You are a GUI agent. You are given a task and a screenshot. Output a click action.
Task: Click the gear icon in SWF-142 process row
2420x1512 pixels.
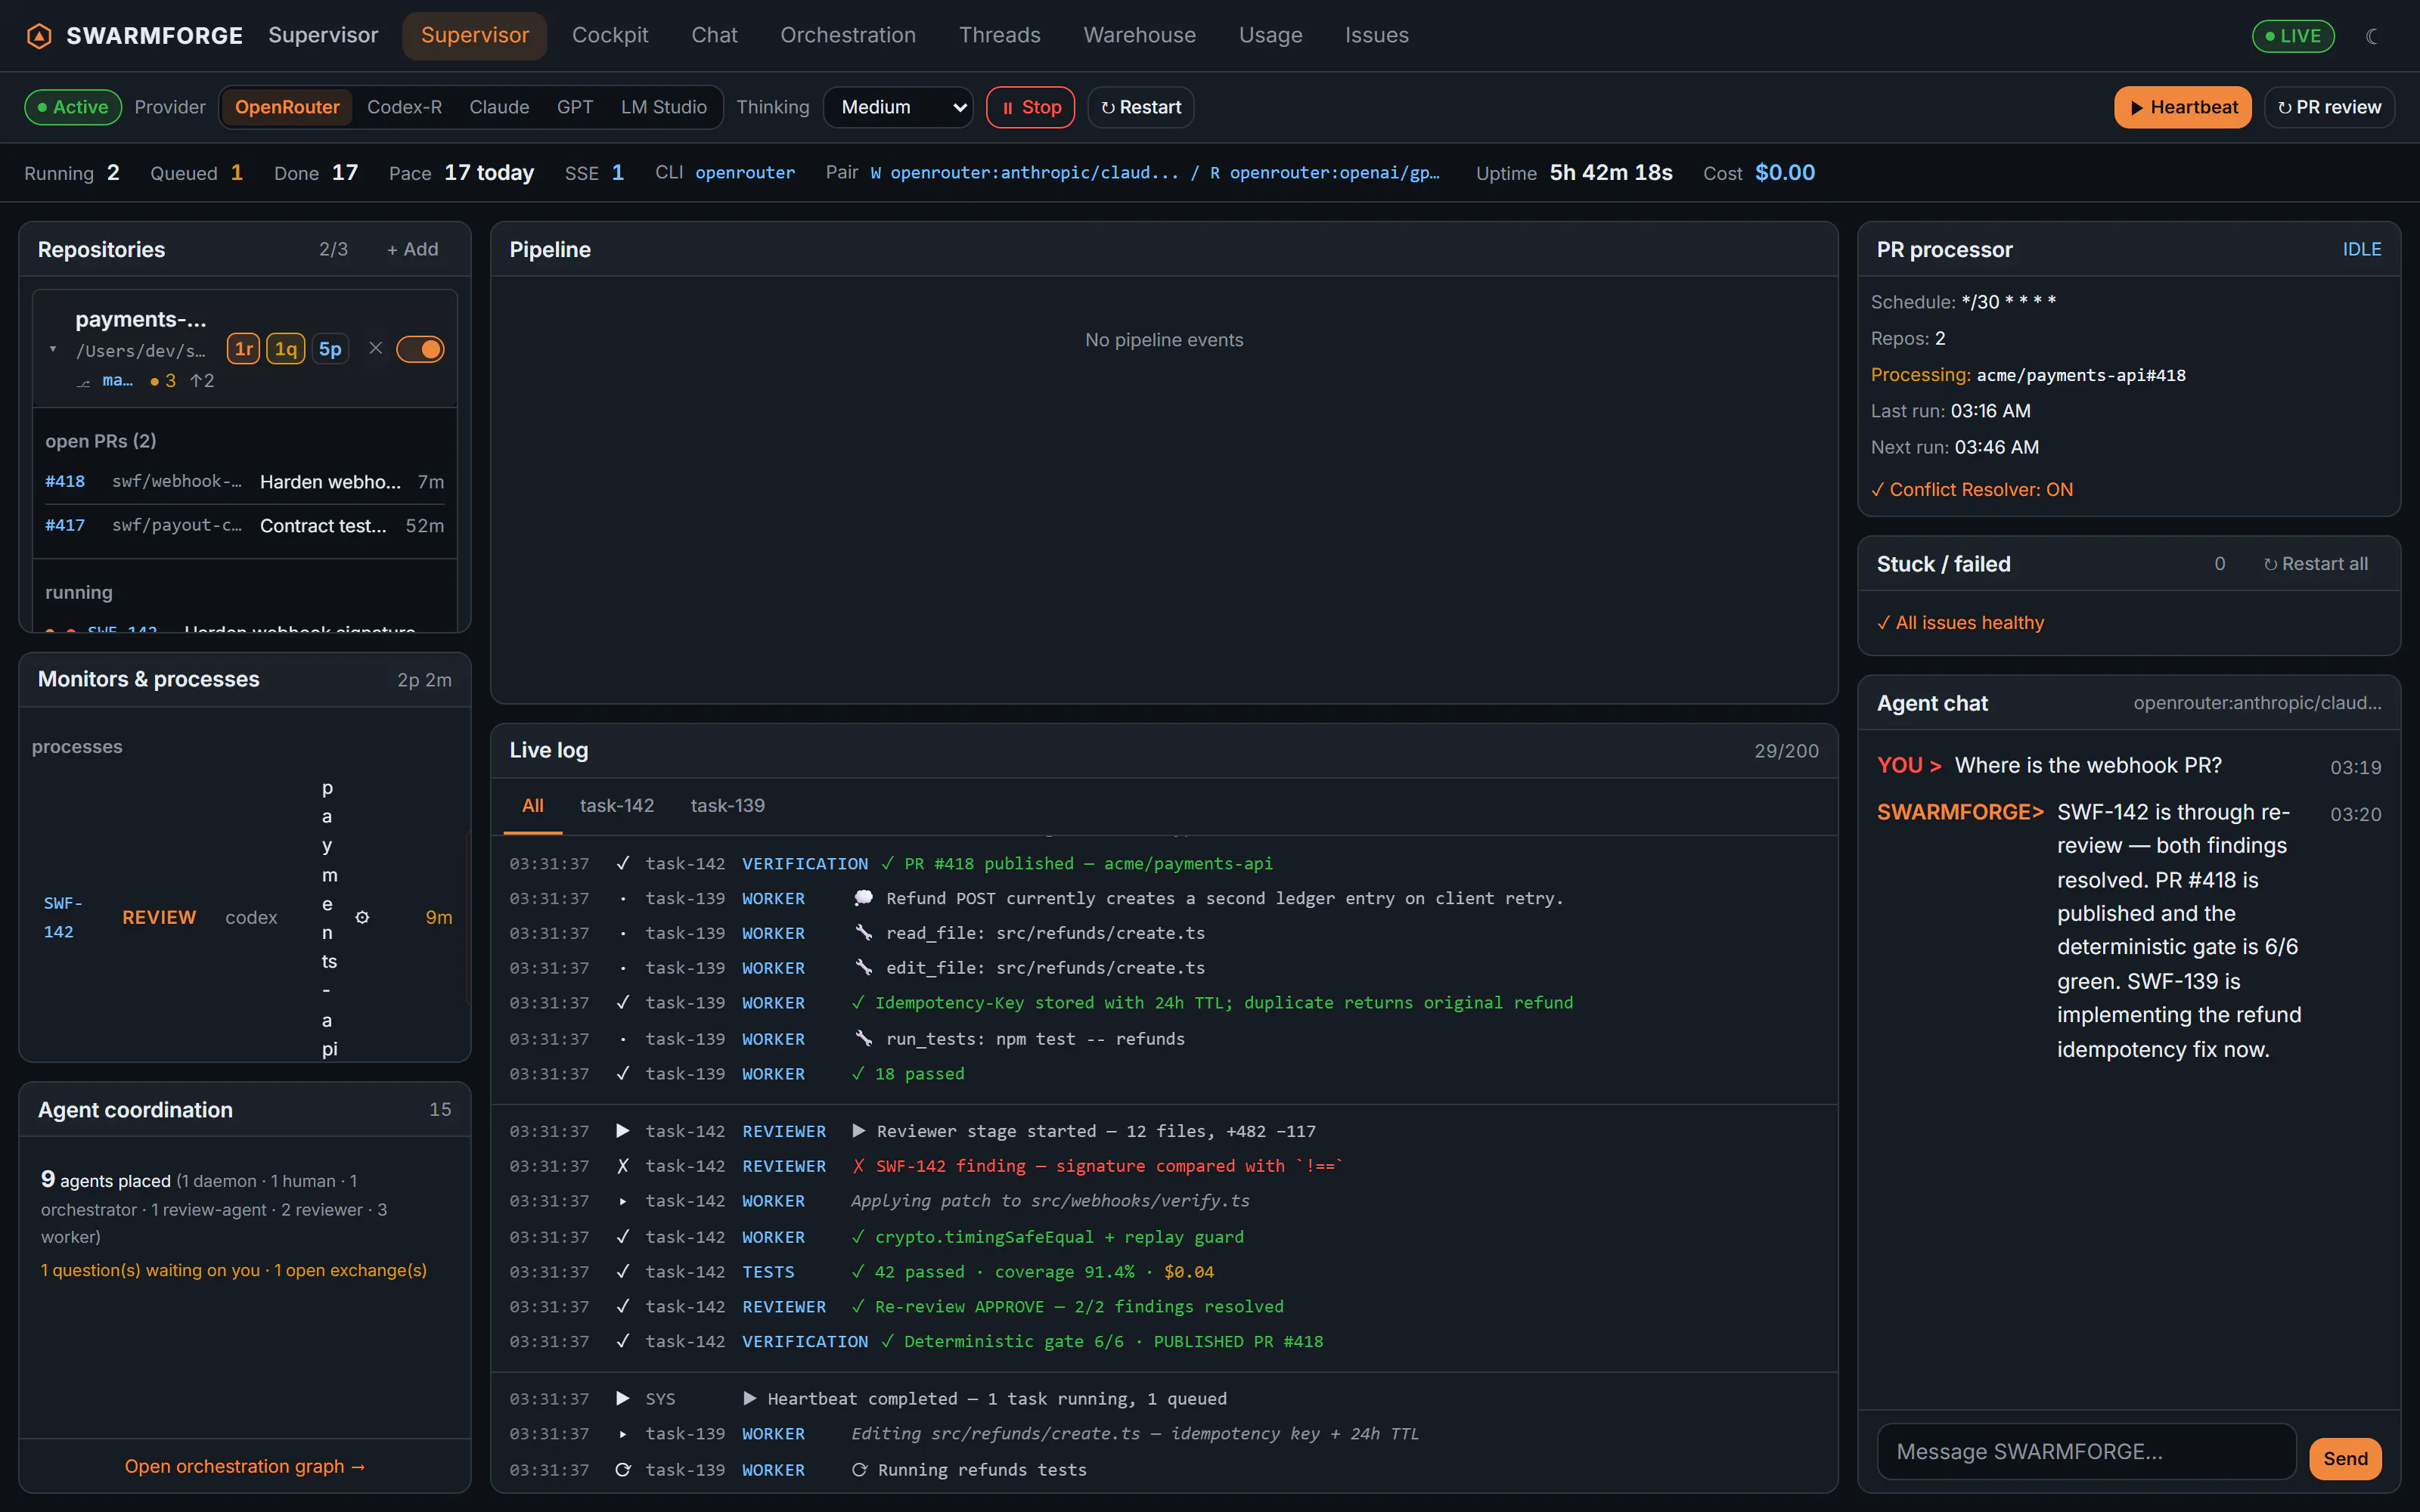coord(362,917)
